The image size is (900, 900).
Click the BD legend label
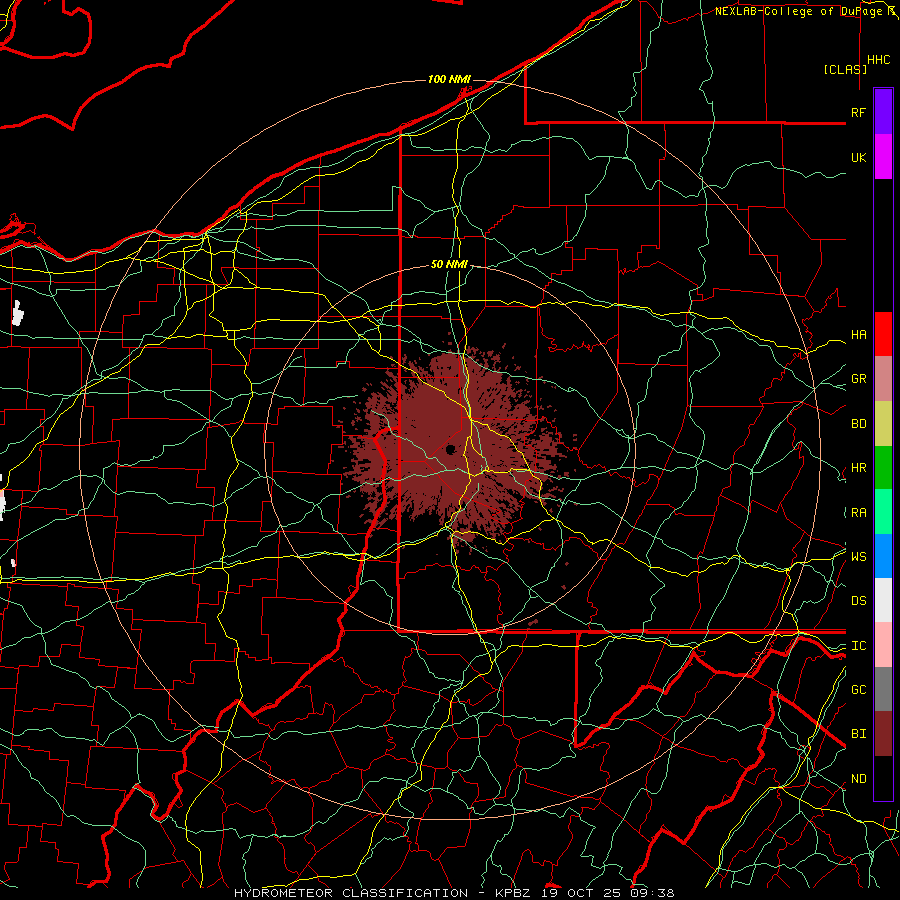[858, 424]
